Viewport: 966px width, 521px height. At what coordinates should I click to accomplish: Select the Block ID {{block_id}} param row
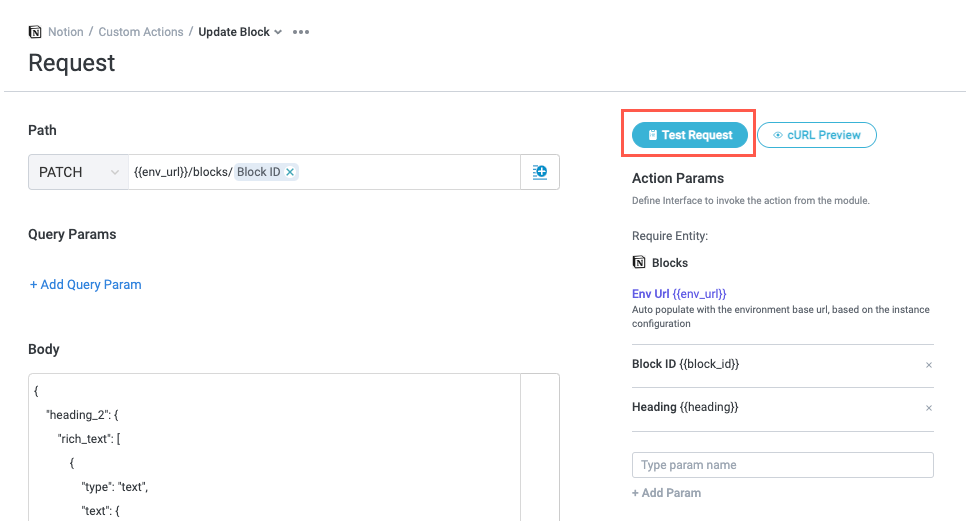tap(782, 365)
